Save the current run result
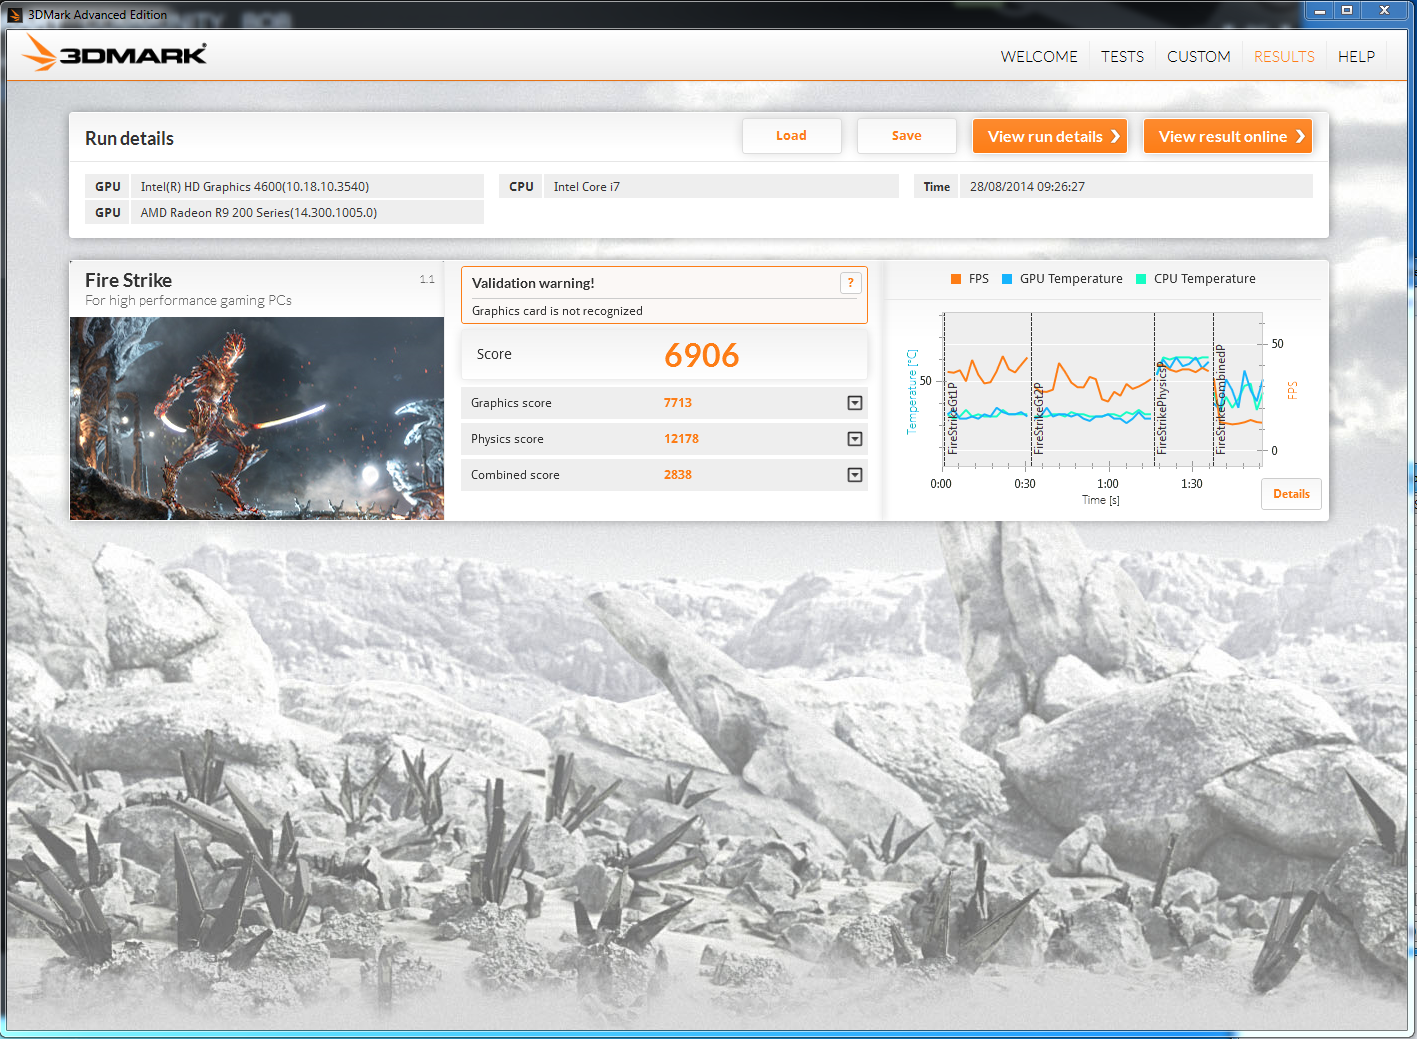Image resolution: width=1417 pixels, height=1039 pixels. 906,136
